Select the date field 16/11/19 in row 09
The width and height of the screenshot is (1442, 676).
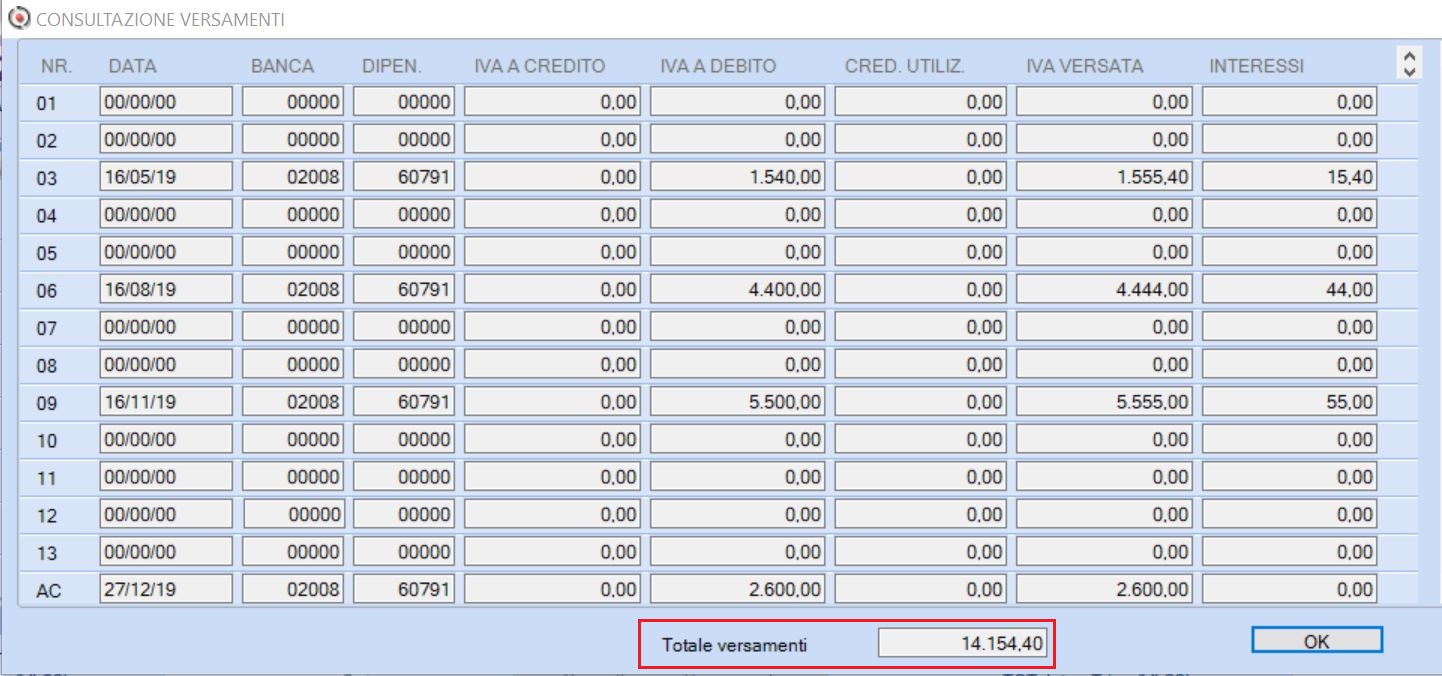(x=166, y=402)
